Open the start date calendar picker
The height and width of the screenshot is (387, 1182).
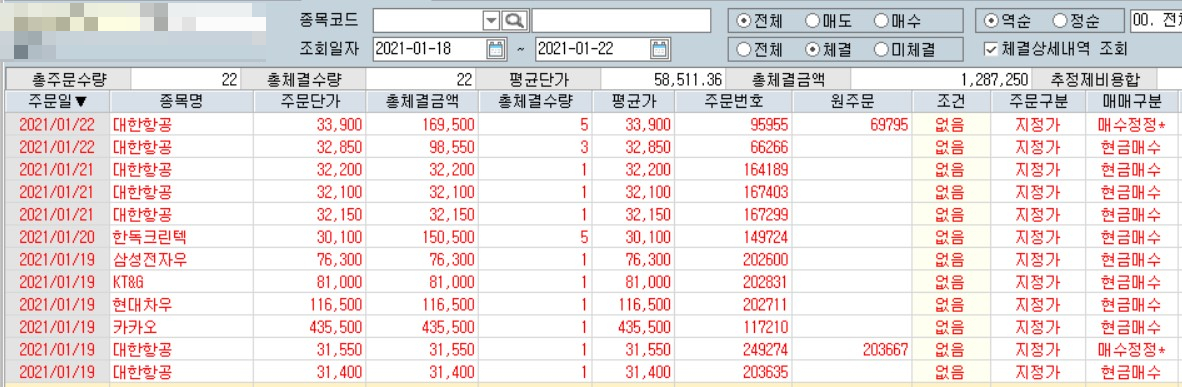click(x=496, y=50)
